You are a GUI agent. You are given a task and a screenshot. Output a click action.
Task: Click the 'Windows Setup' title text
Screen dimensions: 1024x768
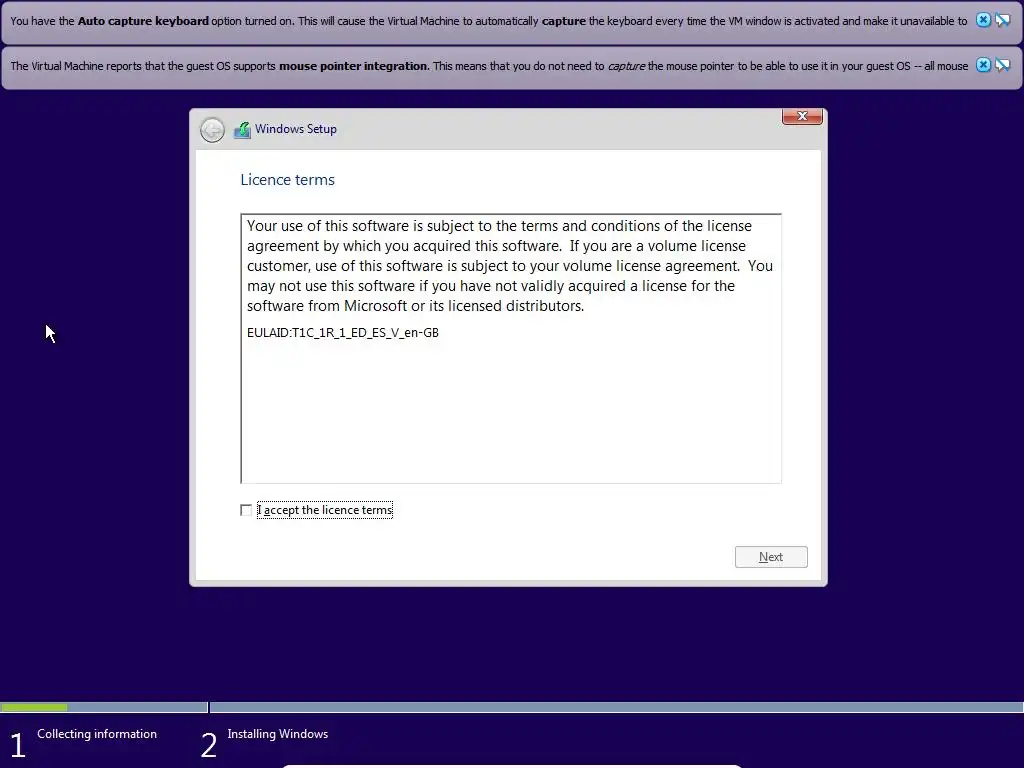[296, 129]
